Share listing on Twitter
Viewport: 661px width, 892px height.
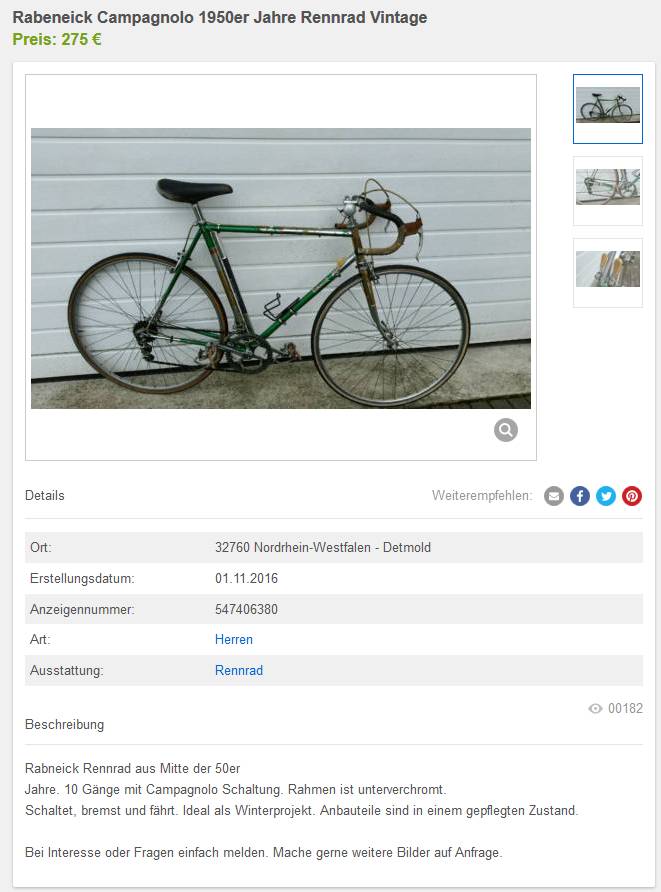[606, 496]
